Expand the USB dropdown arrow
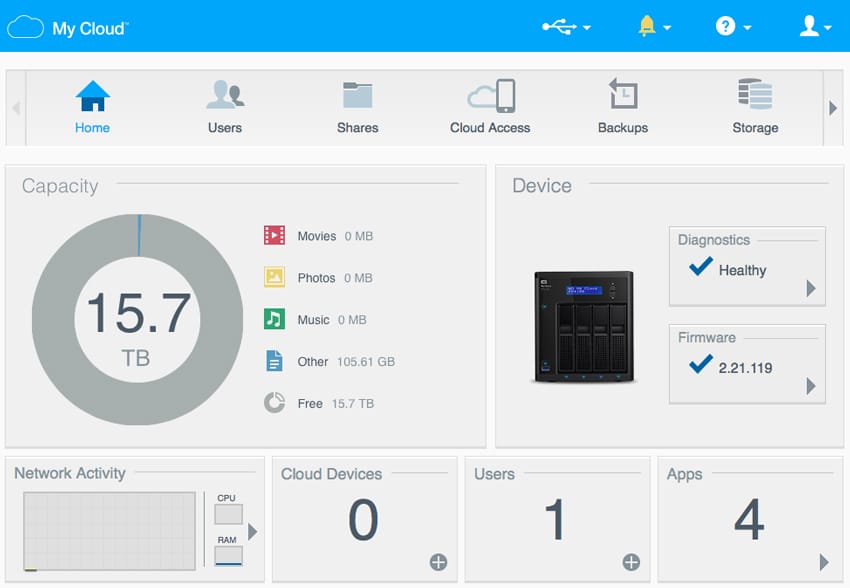Viewport: 850px width, 588px height. (x=587, y=27)
